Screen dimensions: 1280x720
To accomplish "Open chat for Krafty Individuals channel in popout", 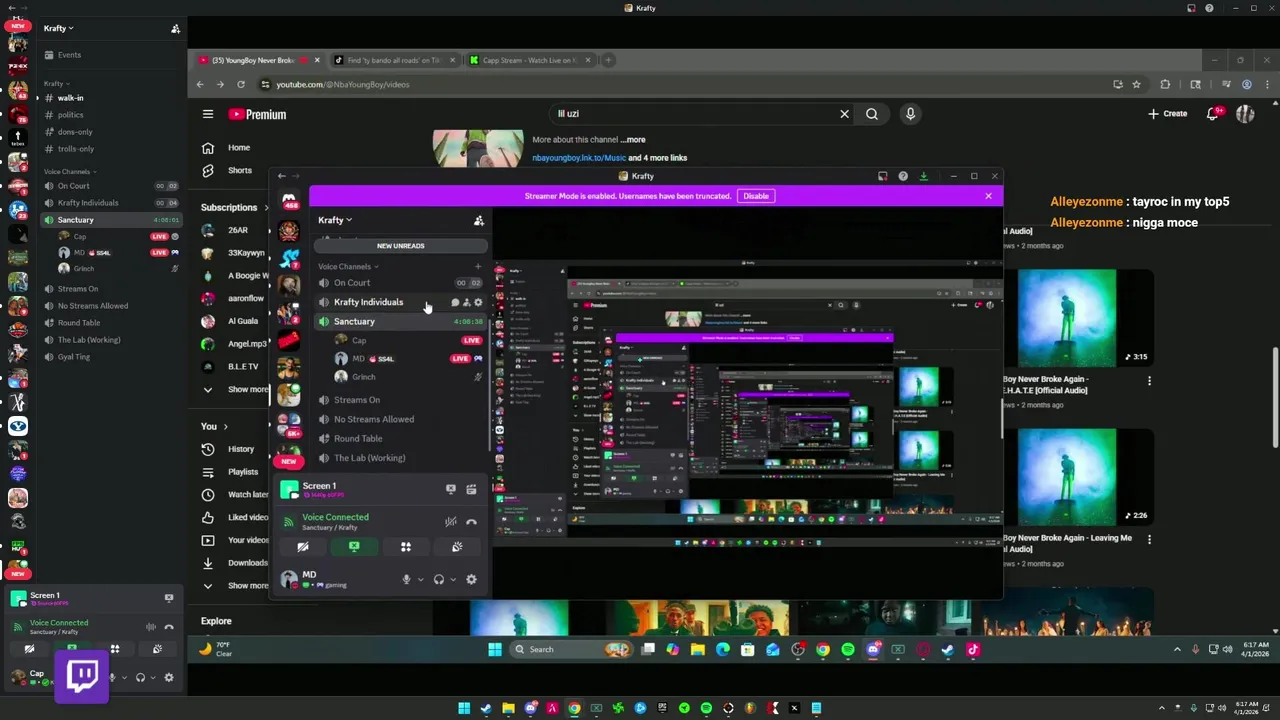I will tap(455, 302).
